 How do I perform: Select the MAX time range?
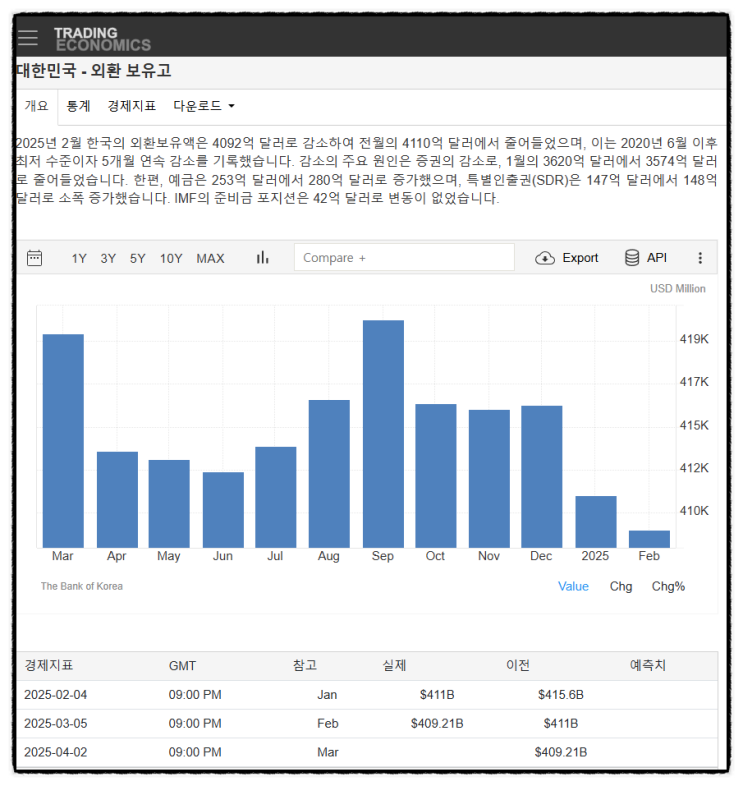210,259
